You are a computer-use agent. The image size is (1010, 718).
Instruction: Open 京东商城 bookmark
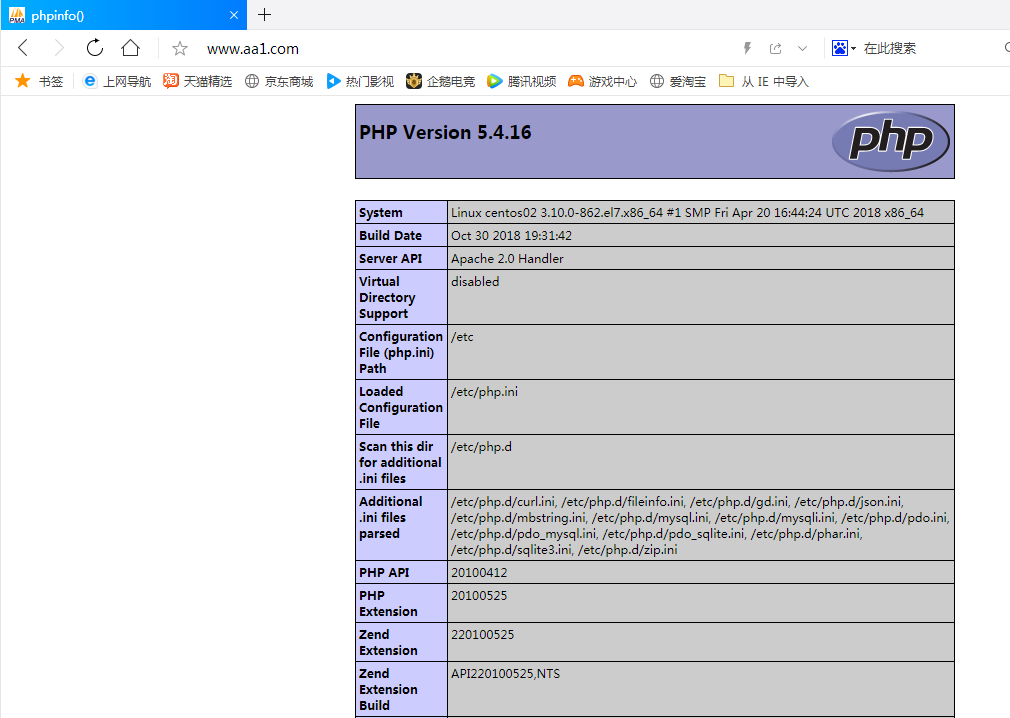coord(279,81)
